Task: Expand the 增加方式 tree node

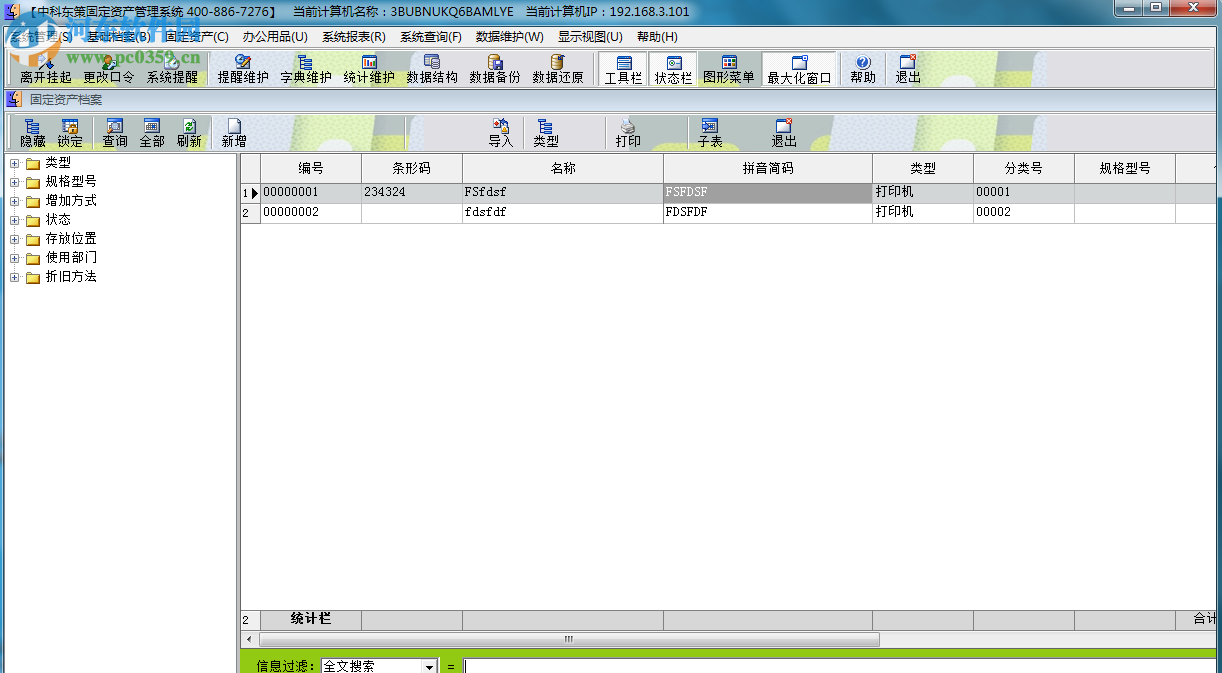Action: (15, 201)
